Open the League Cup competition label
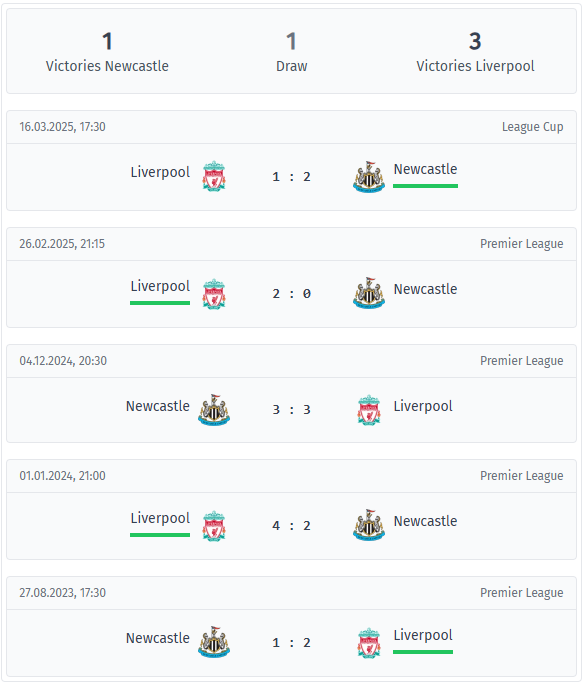 point(532,127)
